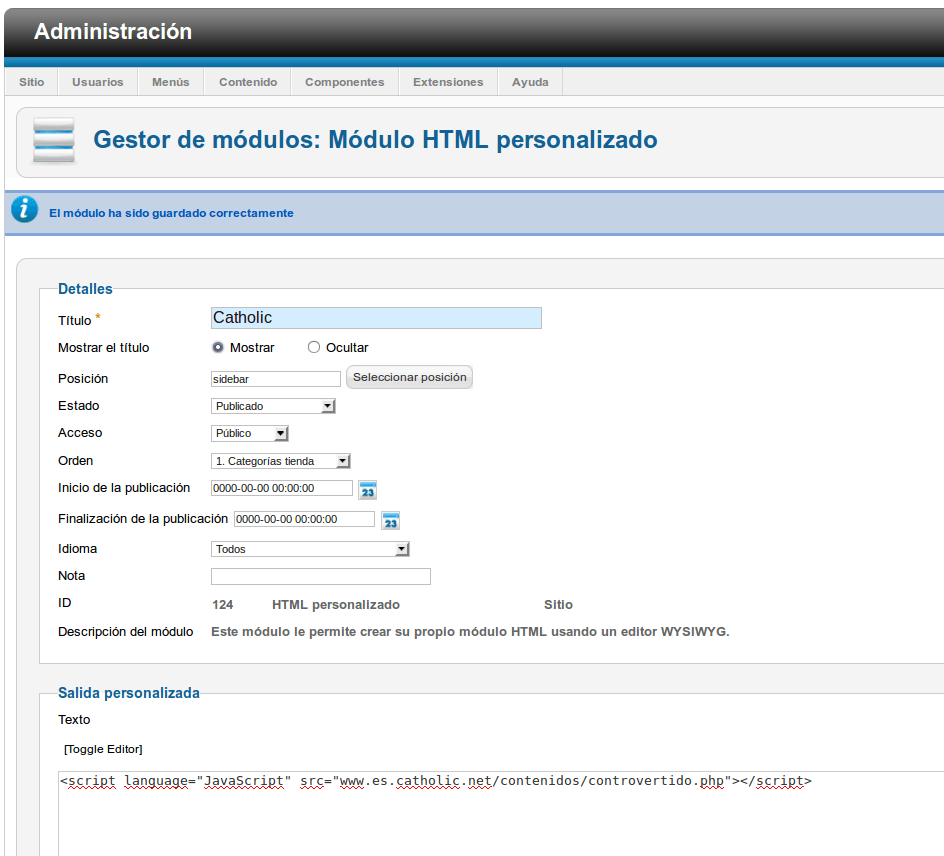Click the Toggle Editor link

pyautogui.click(x=103, y=749)
